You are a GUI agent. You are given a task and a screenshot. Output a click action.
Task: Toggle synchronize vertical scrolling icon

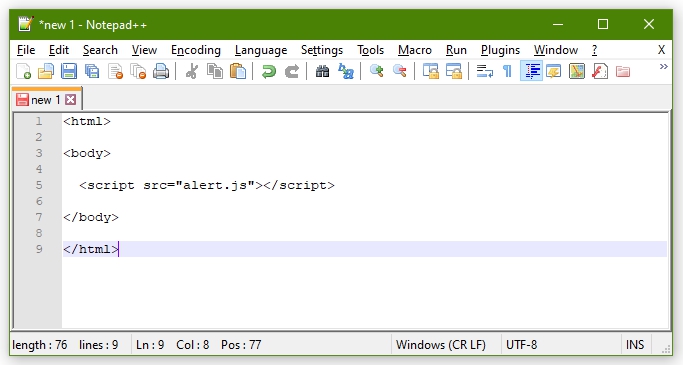431,71
